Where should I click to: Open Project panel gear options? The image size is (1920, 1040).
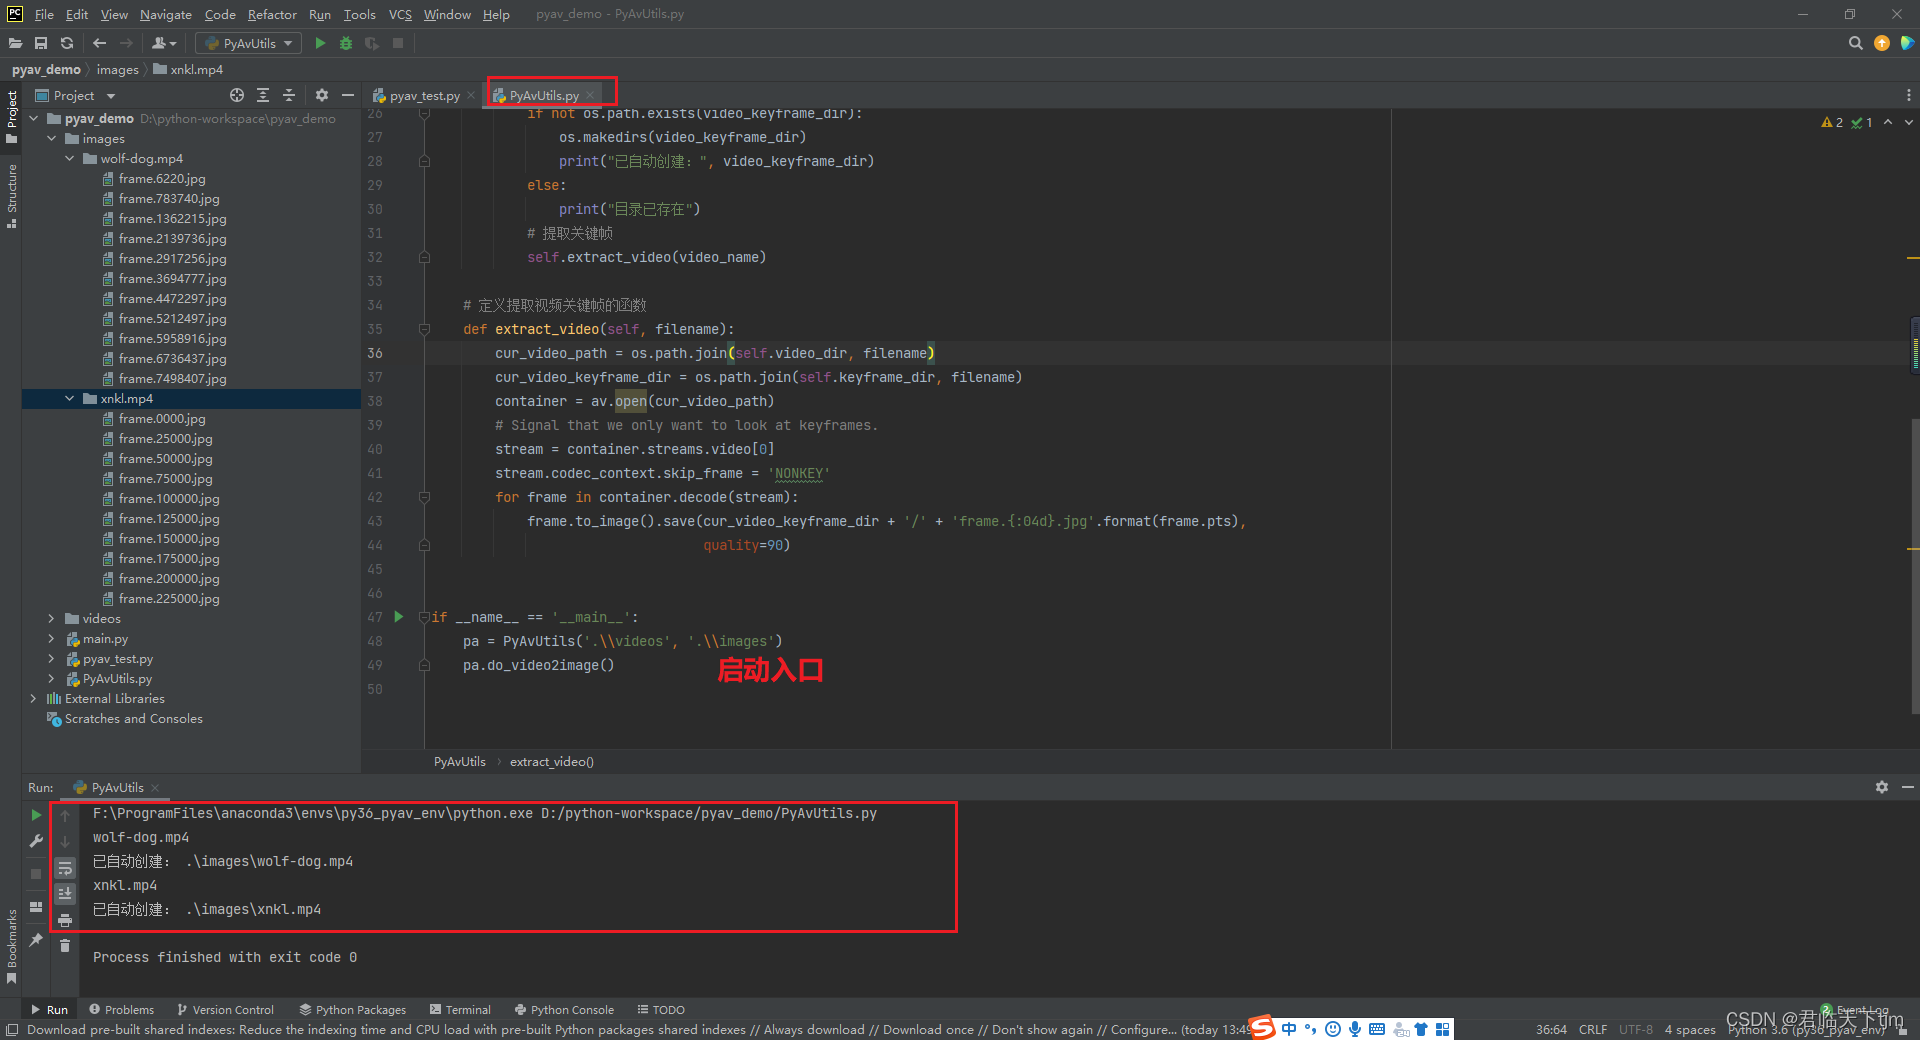[322, 95]
